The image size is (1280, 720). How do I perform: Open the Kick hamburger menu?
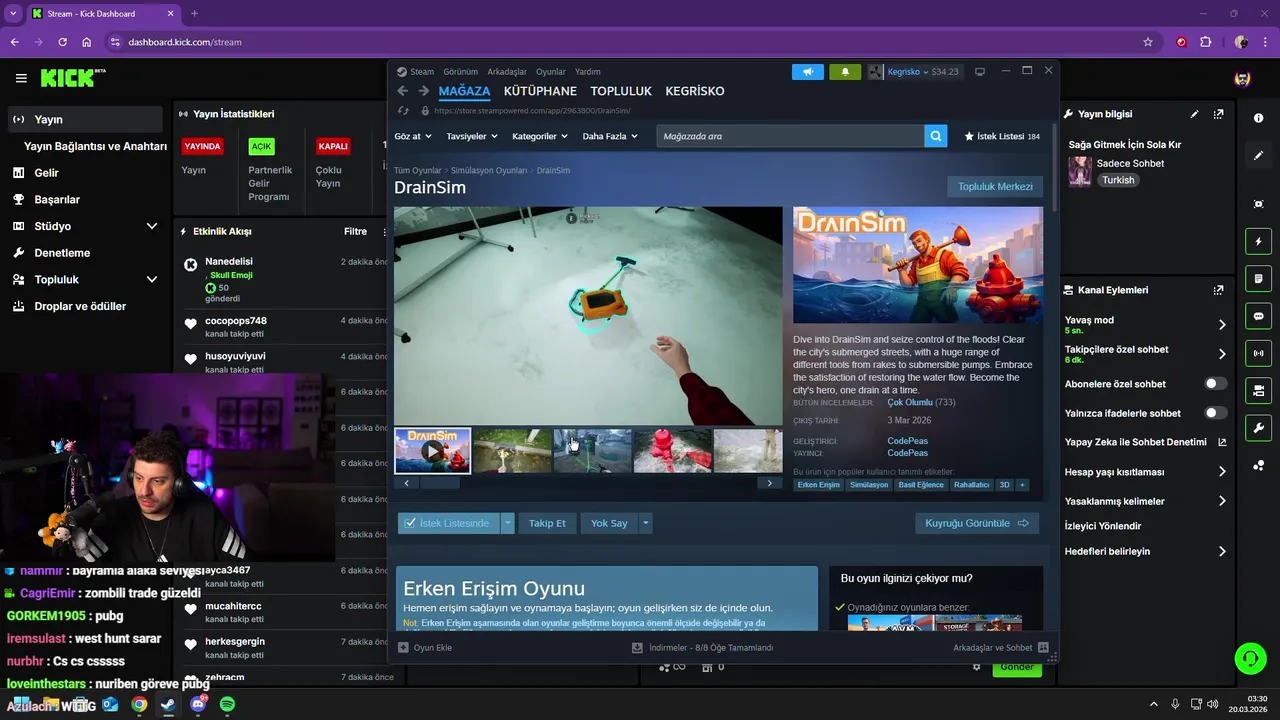click(21, 78)
